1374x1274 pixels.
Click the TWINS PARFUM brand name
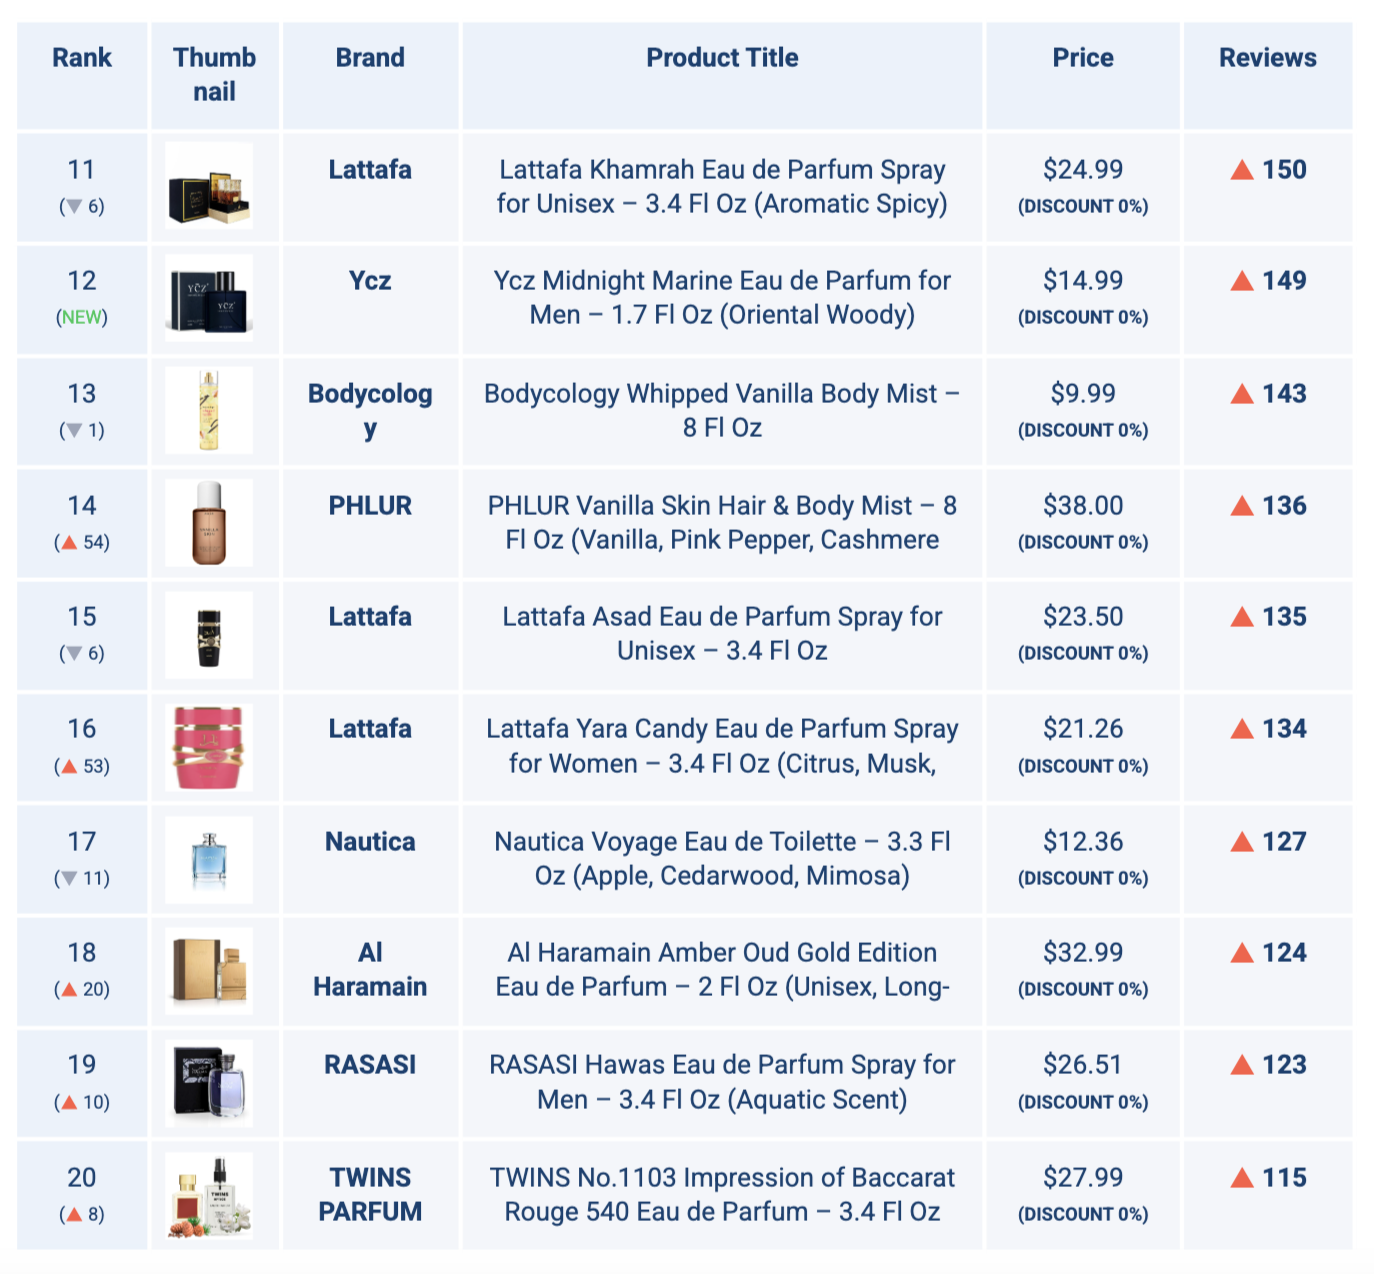click(x=370, y=1194)
